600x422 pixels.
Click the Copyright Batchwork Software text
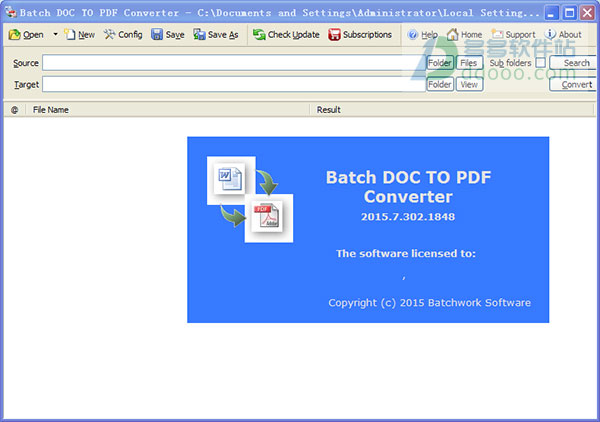(429, 303)
